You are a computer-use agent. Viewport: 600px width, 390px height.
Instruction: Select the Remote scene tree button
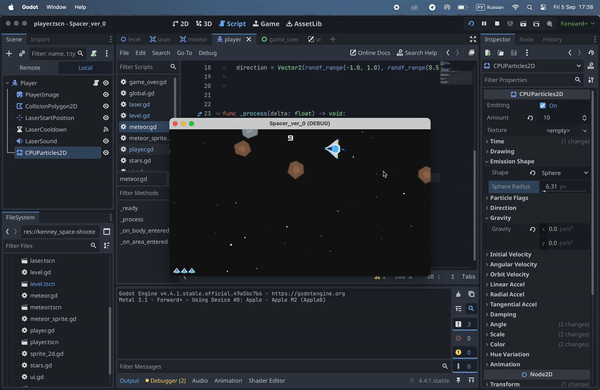click(30, 68)
